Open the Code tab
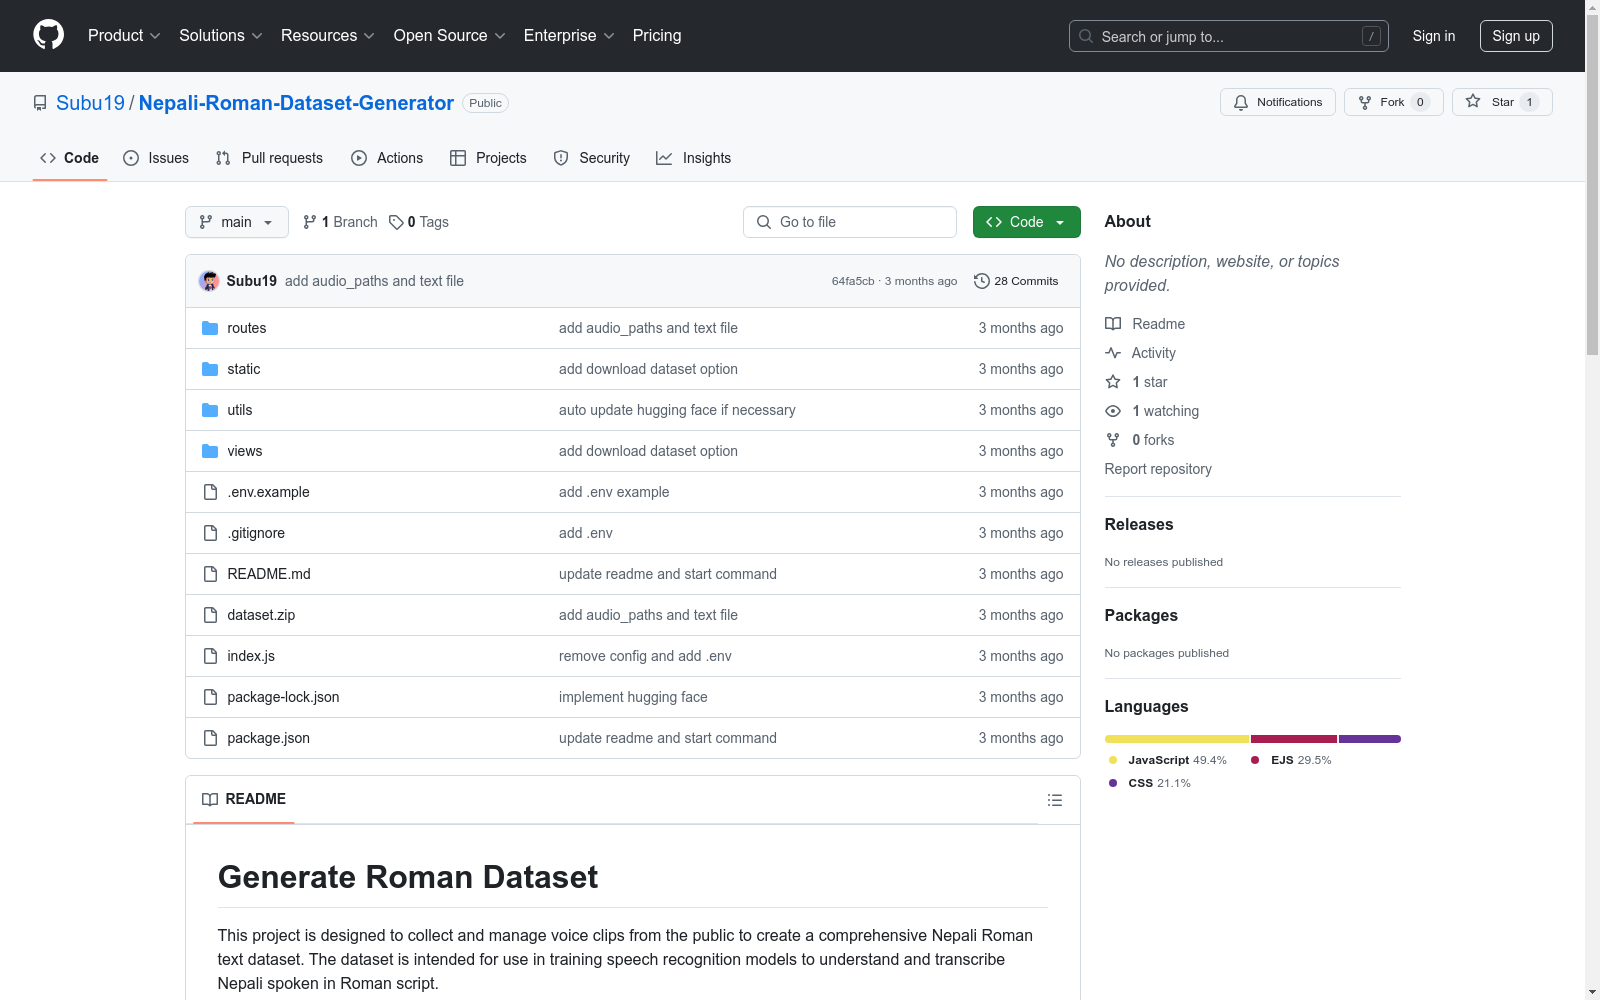Image resolution: width=1600 pixels, height=1000 pixels. (70, 158)
